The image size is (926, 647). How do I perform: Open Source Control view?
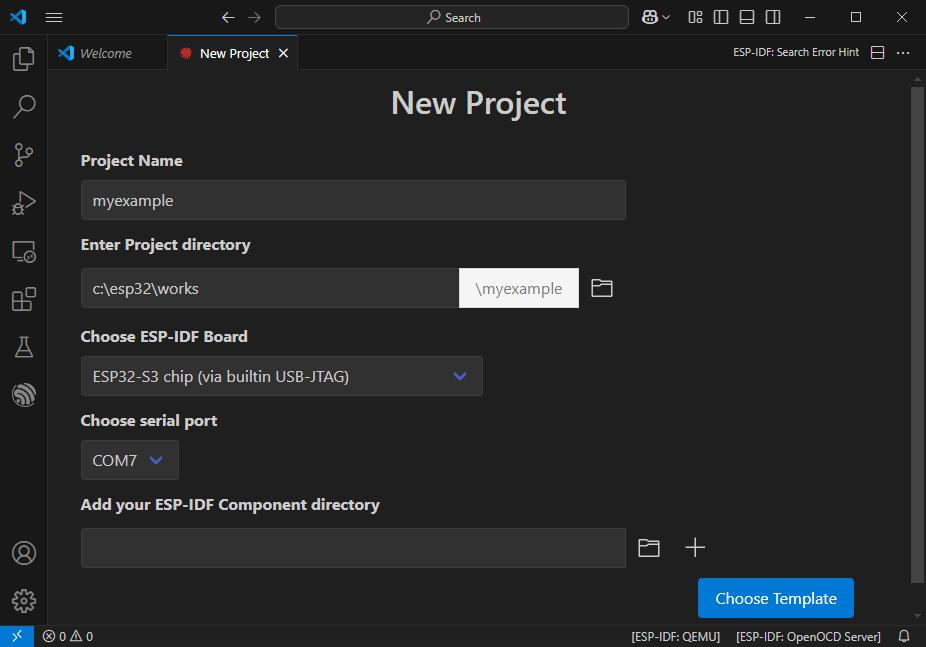24,155
